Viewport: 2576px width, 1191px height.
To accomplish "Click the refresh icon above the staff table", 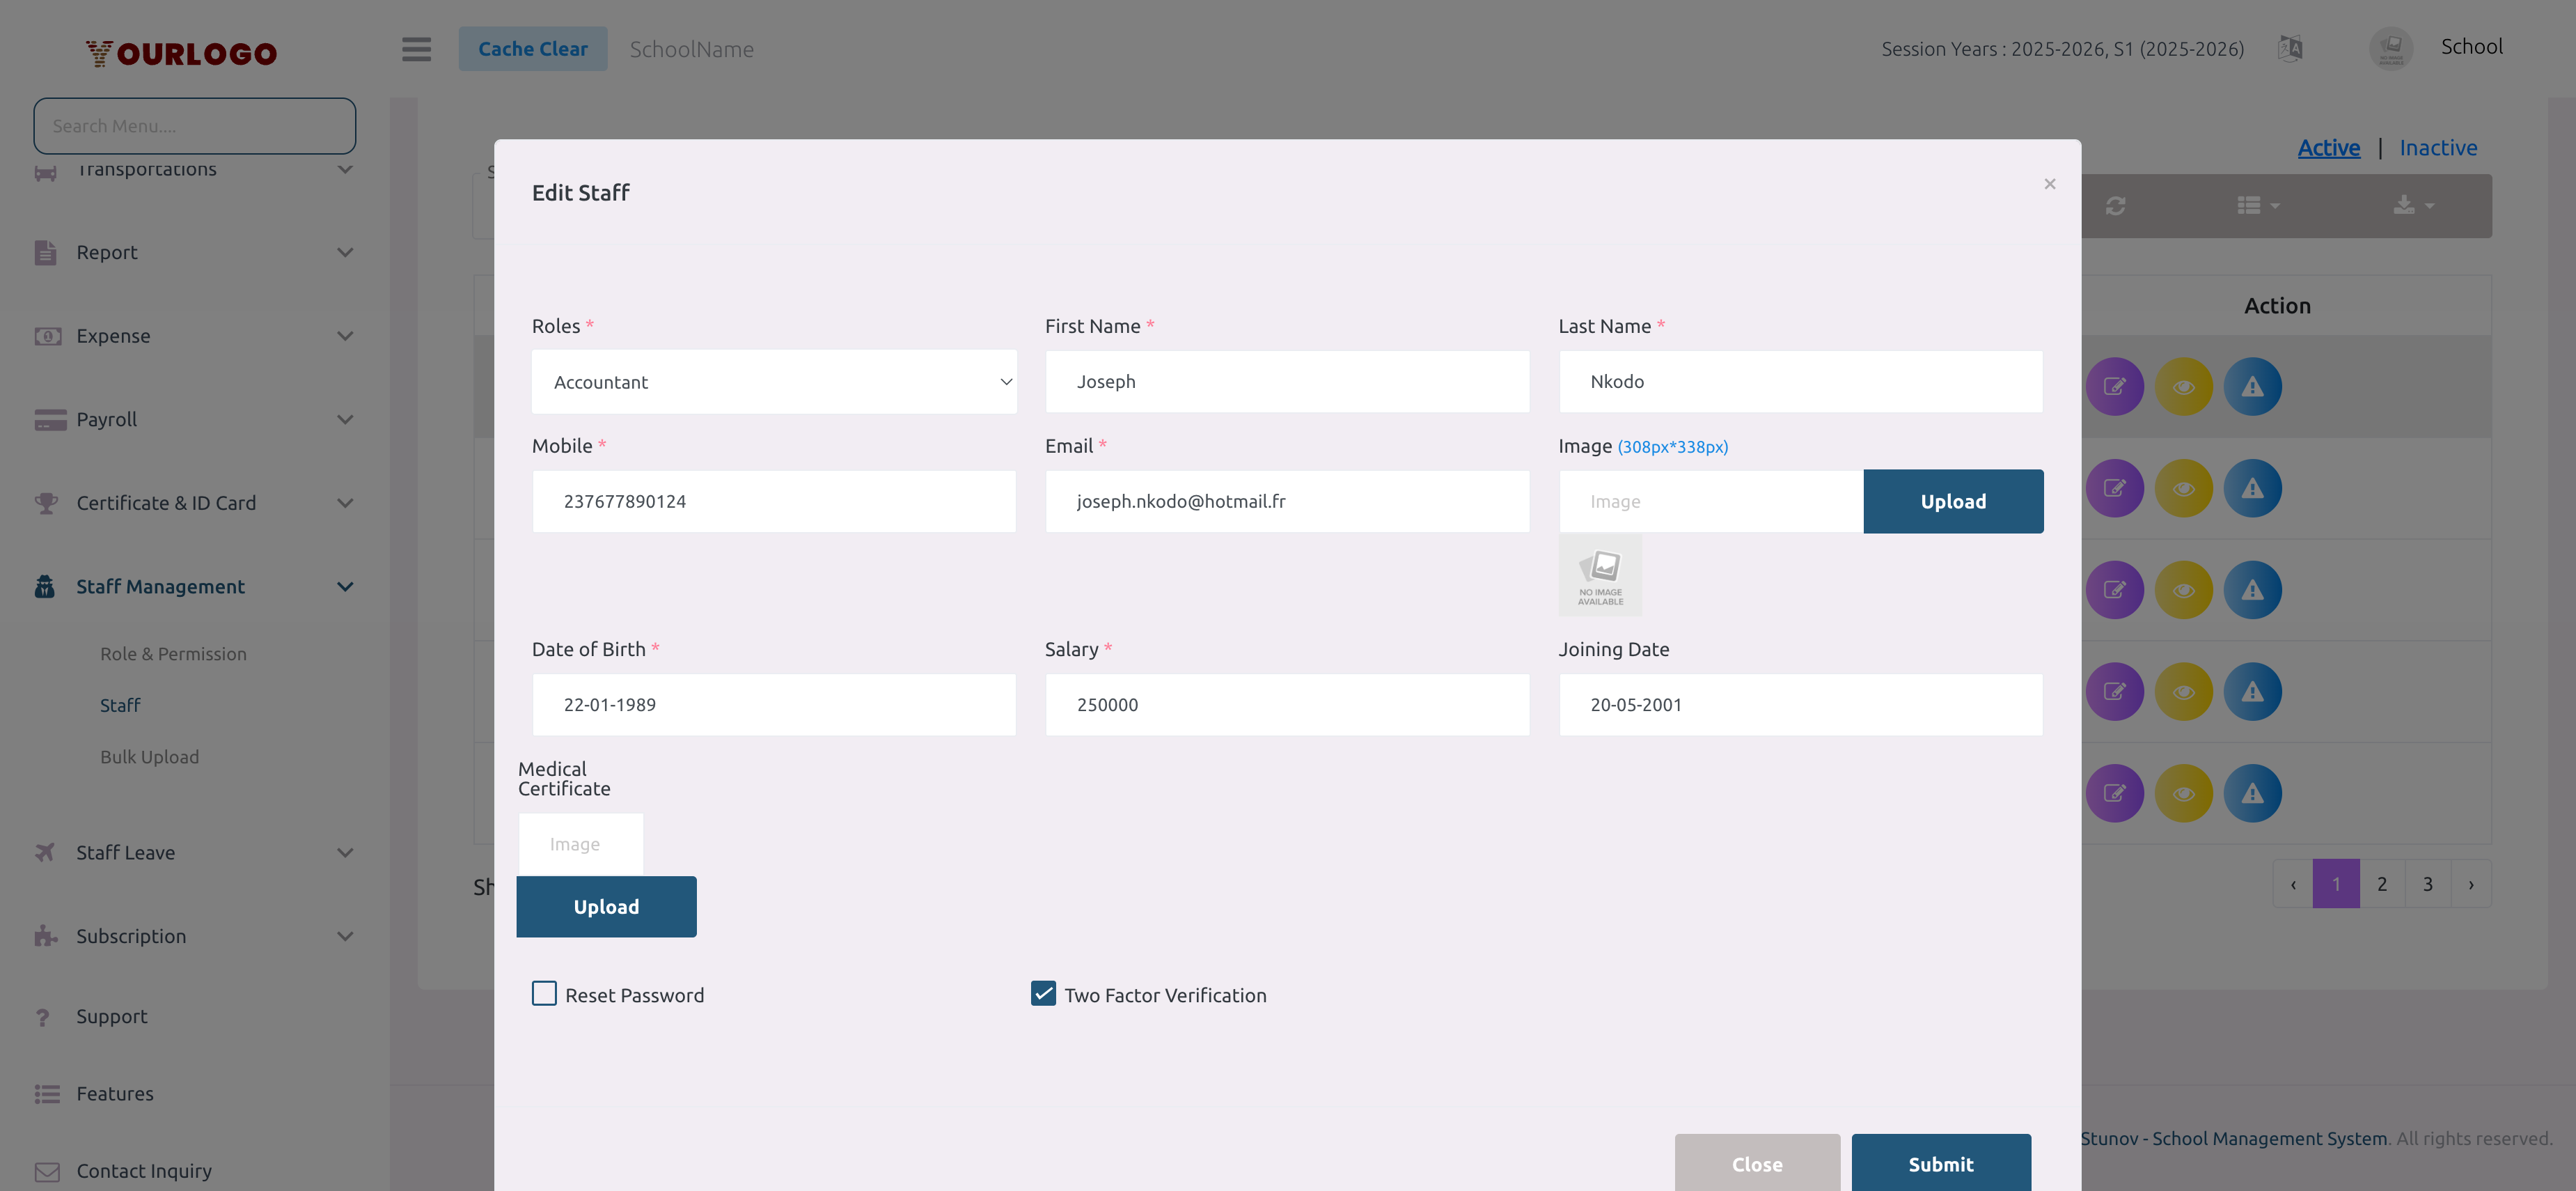I will click(2116, 205).
